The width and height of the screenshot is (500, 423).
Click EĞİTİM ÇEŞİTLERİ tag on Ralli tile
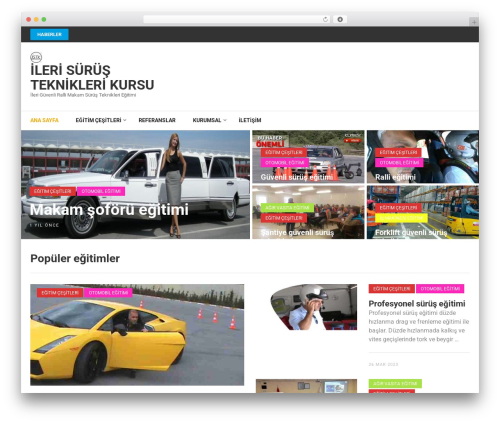398,153
